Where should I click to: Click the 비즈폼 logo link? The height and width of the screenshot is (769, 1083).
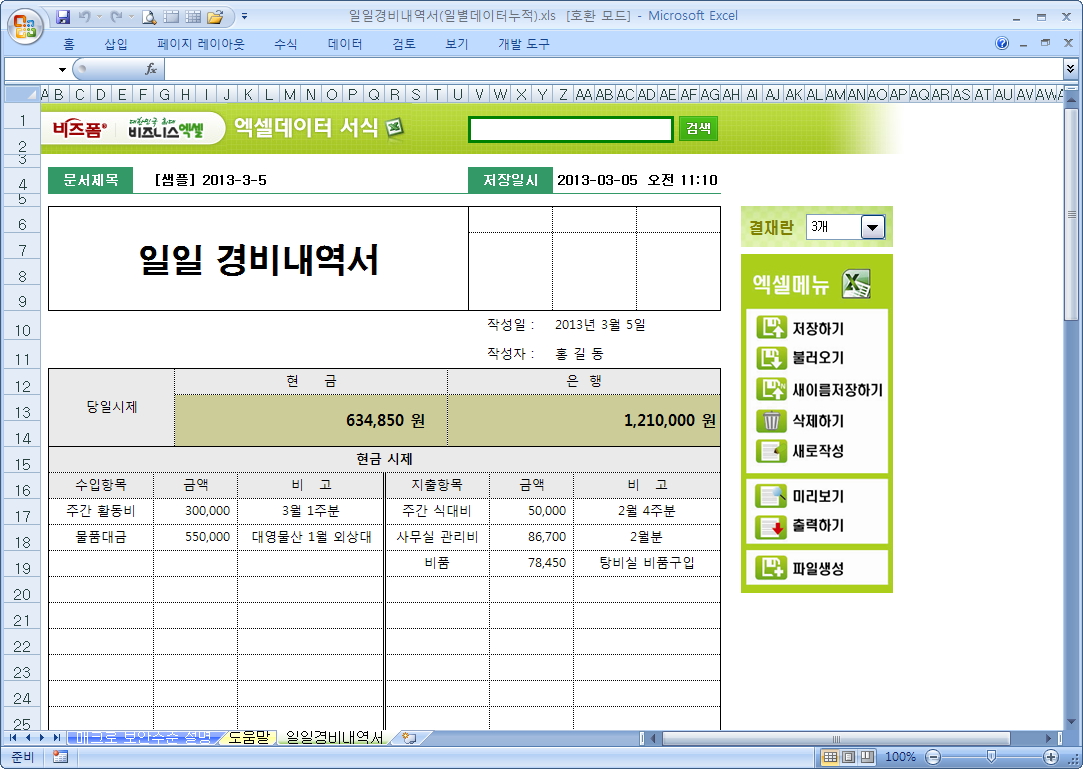pyautogui.click(x=80, y=129)
